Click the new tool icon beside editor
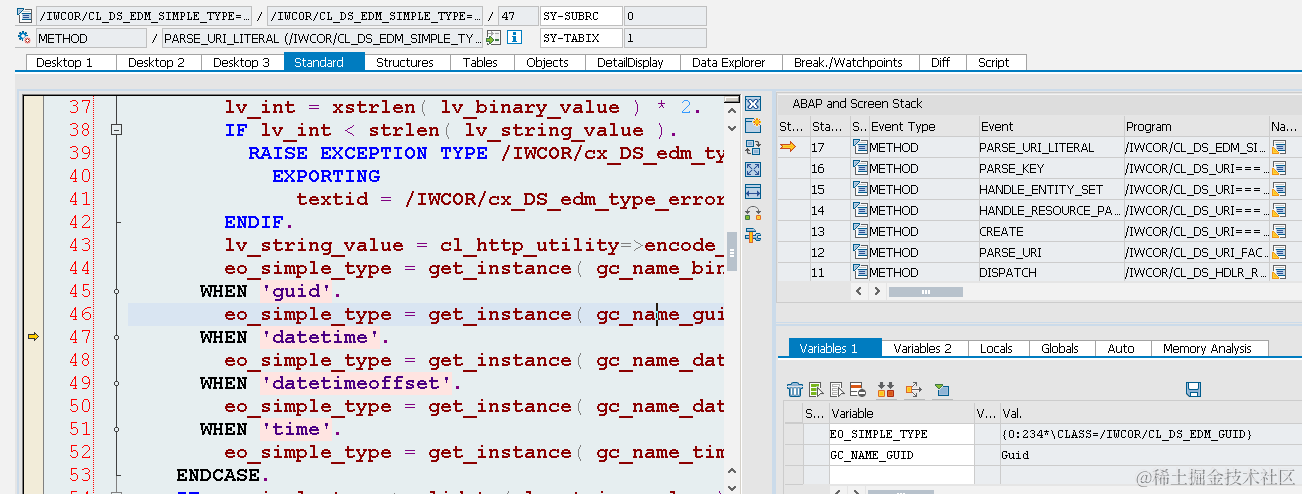 click(x=754, y=126)
